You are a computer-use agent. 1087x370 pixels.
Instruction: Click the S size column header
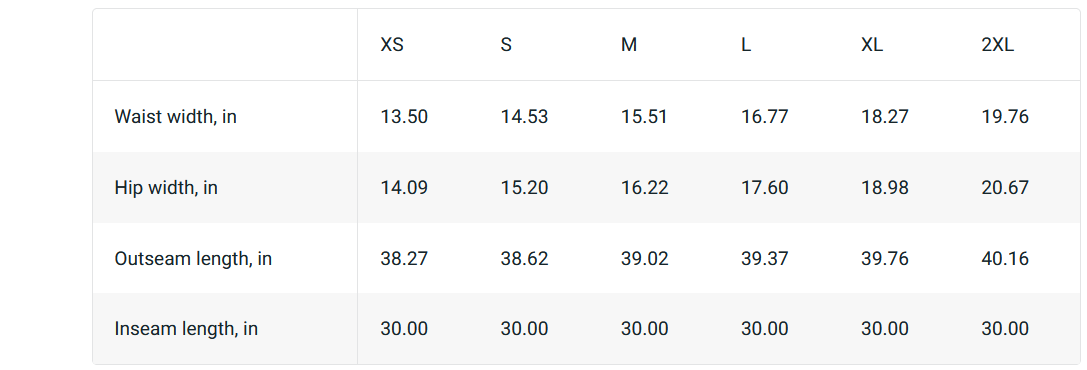(506, 45)
